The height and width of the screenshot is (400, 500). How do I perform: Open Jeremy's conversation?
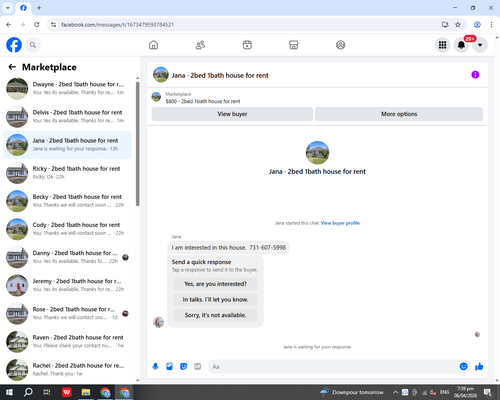click(x=67, y=285)
